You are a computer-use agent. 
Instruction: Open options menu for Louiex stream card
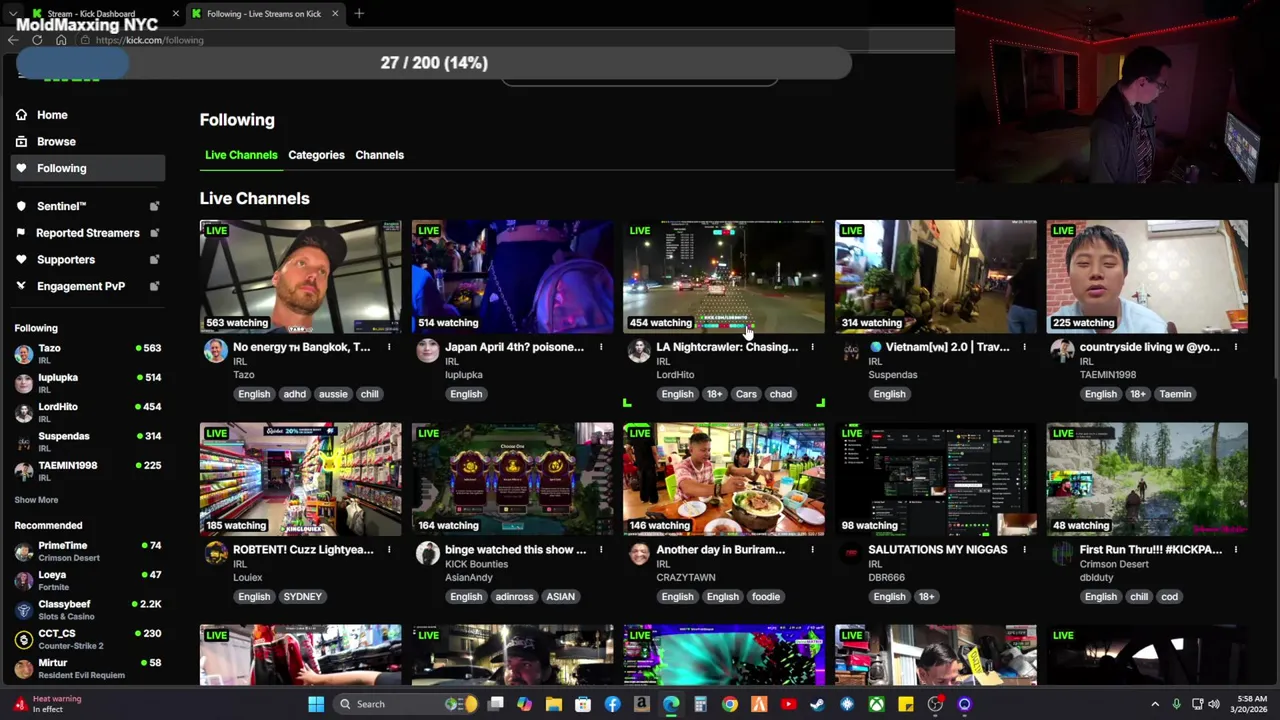tap(389, 550)
